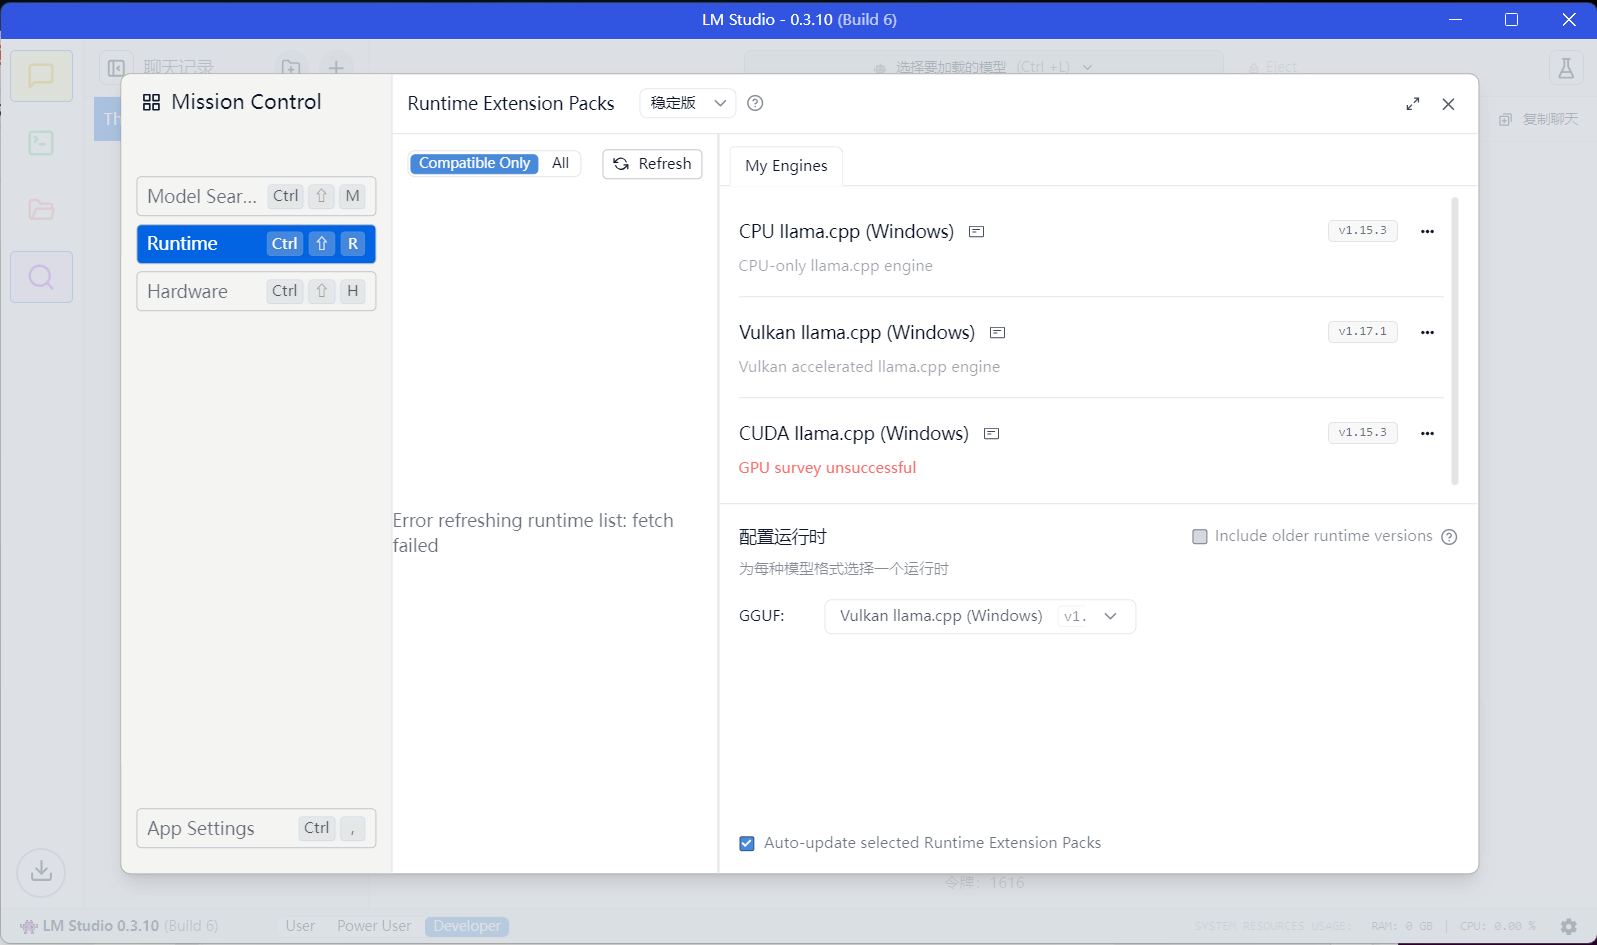Create a new chat folder icon
The image size is (1597, 945).
tap(291, 68)
